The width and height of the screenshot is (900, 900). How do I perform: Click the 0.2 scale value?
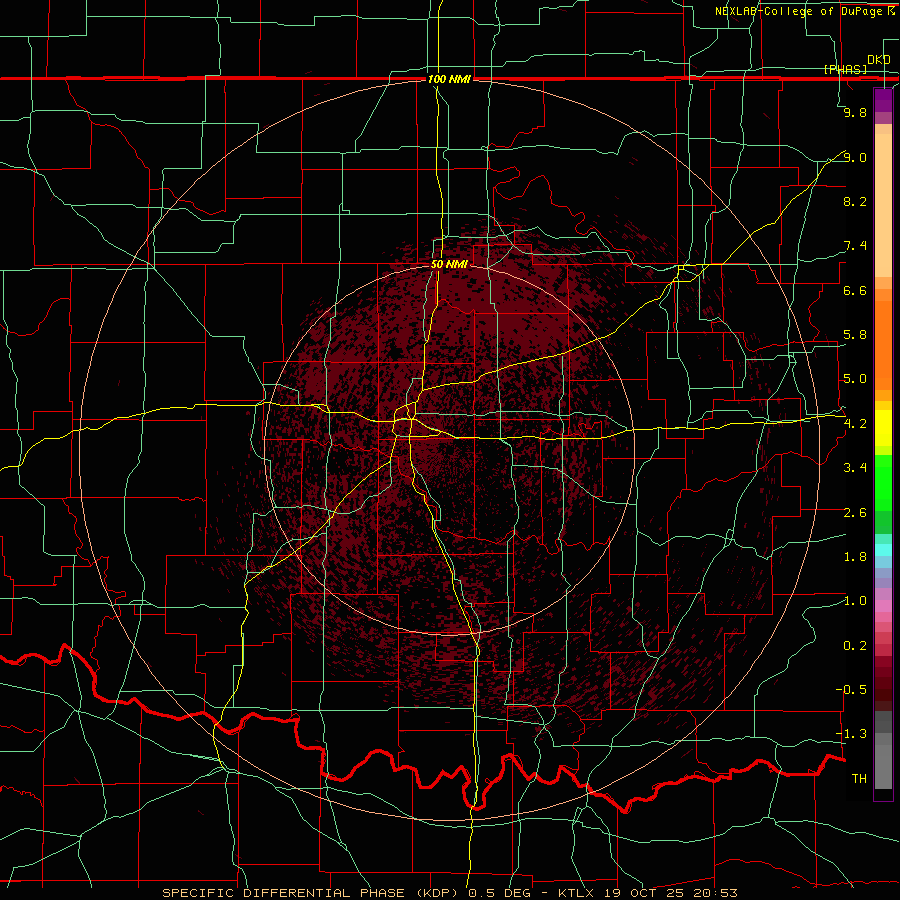pyautogui.click(x=855, y=646)
